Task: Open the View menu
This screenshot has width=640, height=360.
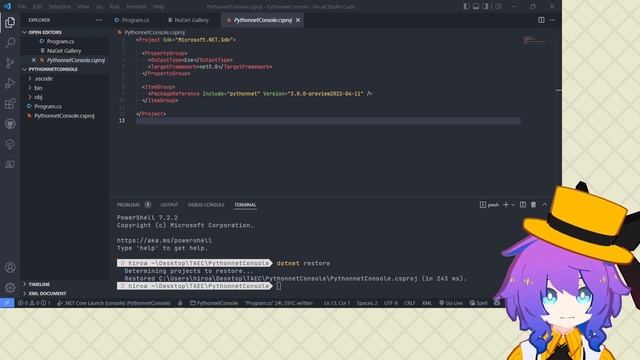Action: click(83, 7)
